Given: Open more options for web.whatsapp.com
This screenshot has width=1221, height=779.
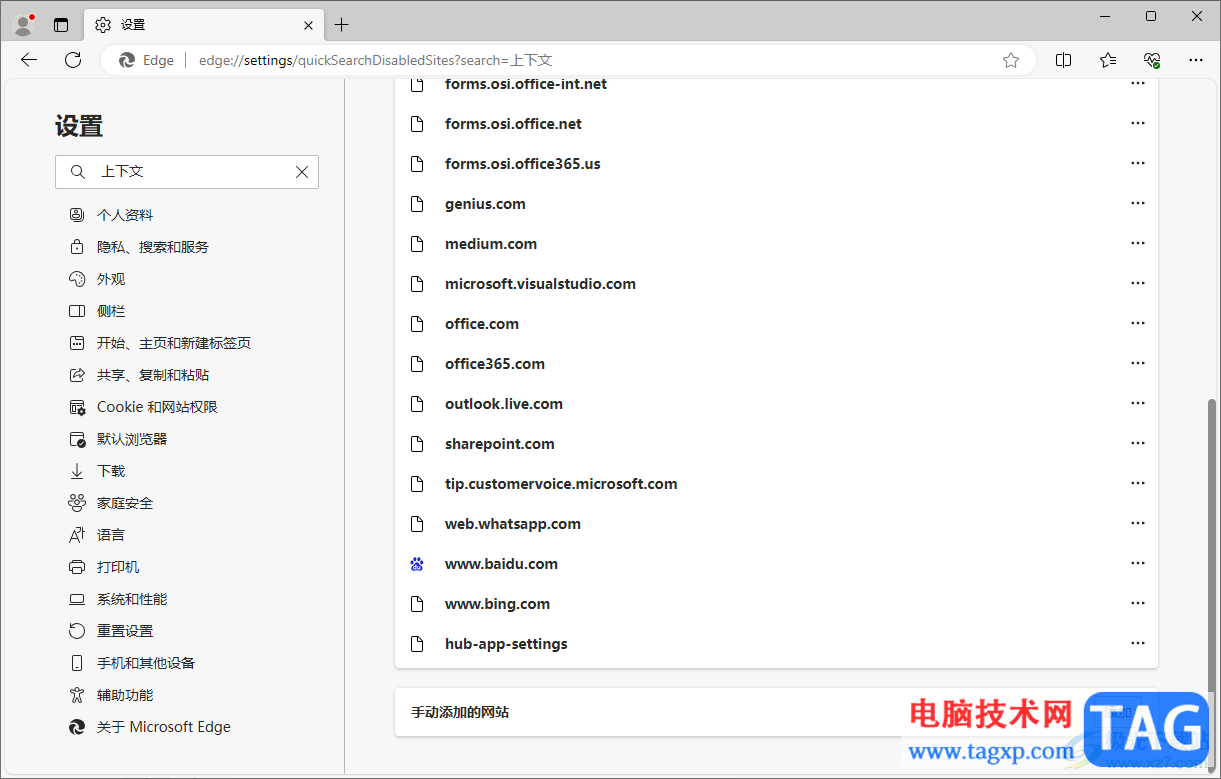Looking at the screenshot, I should [1137, 523].
